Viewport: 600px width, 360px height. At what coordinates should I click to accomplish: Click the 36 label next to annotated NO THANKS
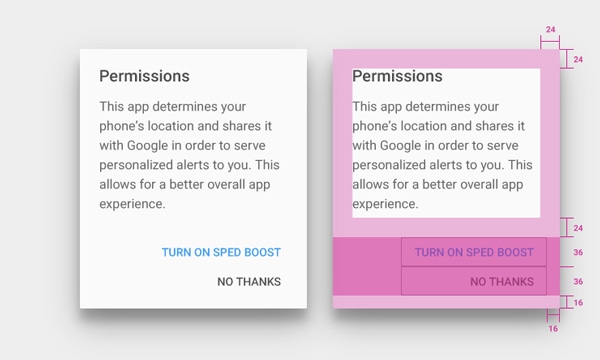[578, 282]
